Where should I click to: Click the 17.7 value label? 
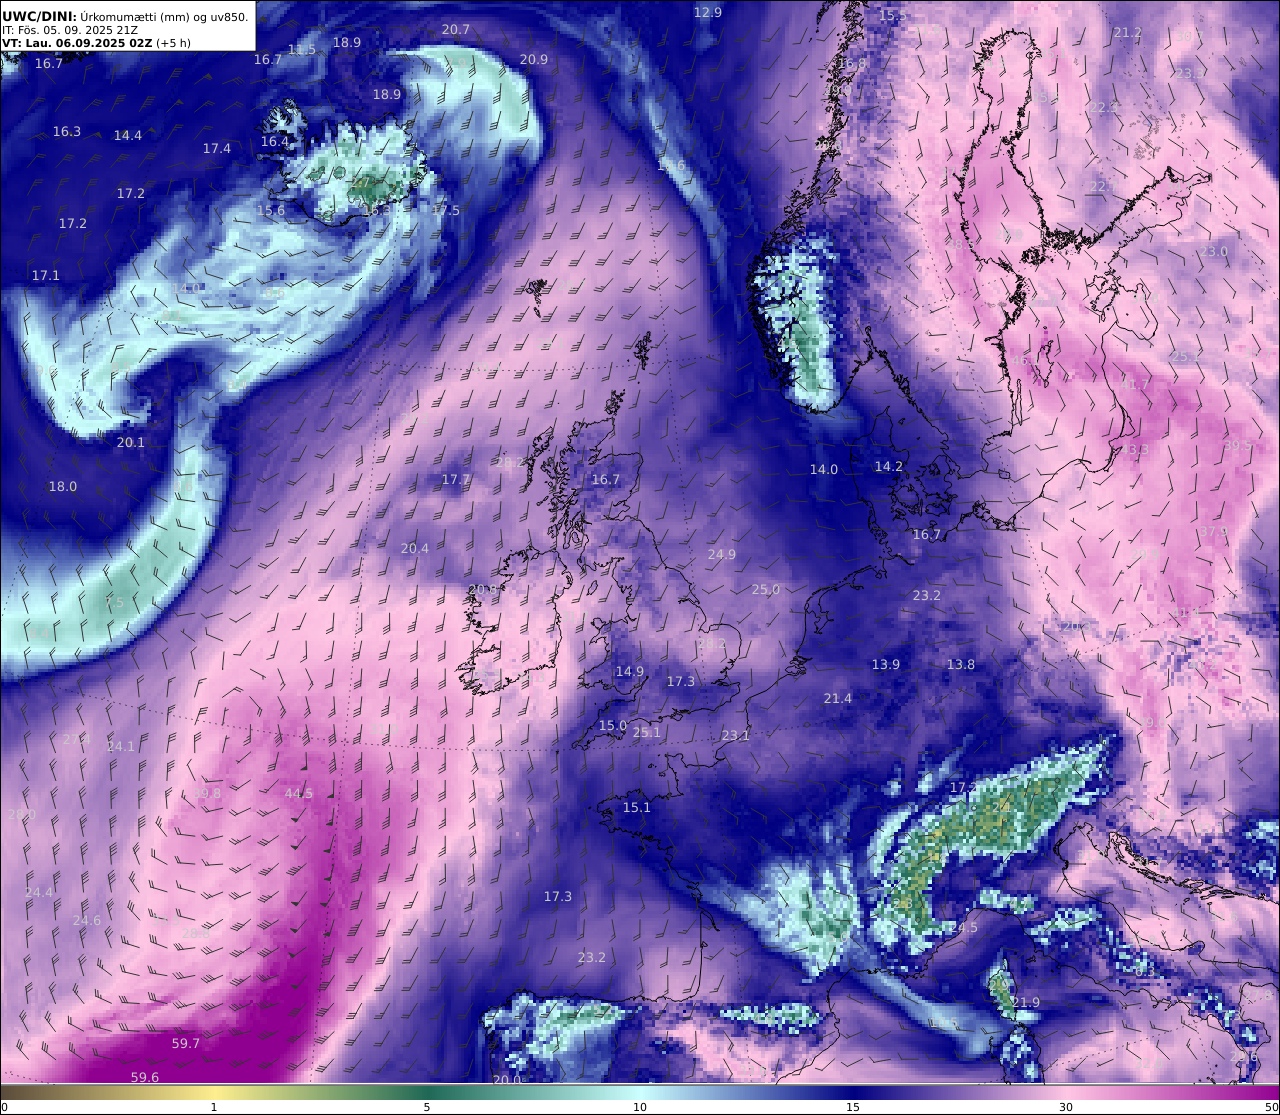pos(456,479)
